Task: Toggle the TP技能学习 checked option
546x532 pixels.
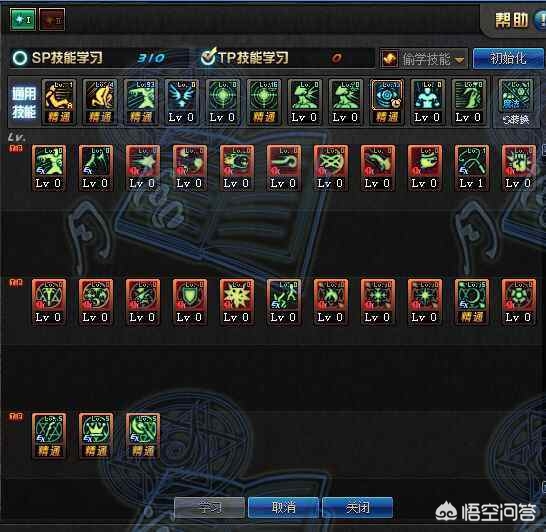Action: [245, 58]
